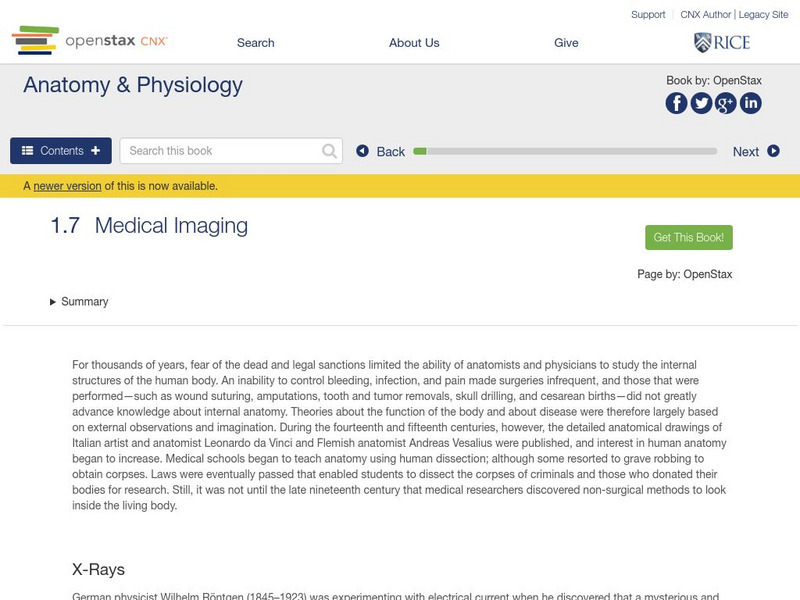The image size is (800, 600).
Task: Click the search magnifier icon
Action: [x=330, y=151]
